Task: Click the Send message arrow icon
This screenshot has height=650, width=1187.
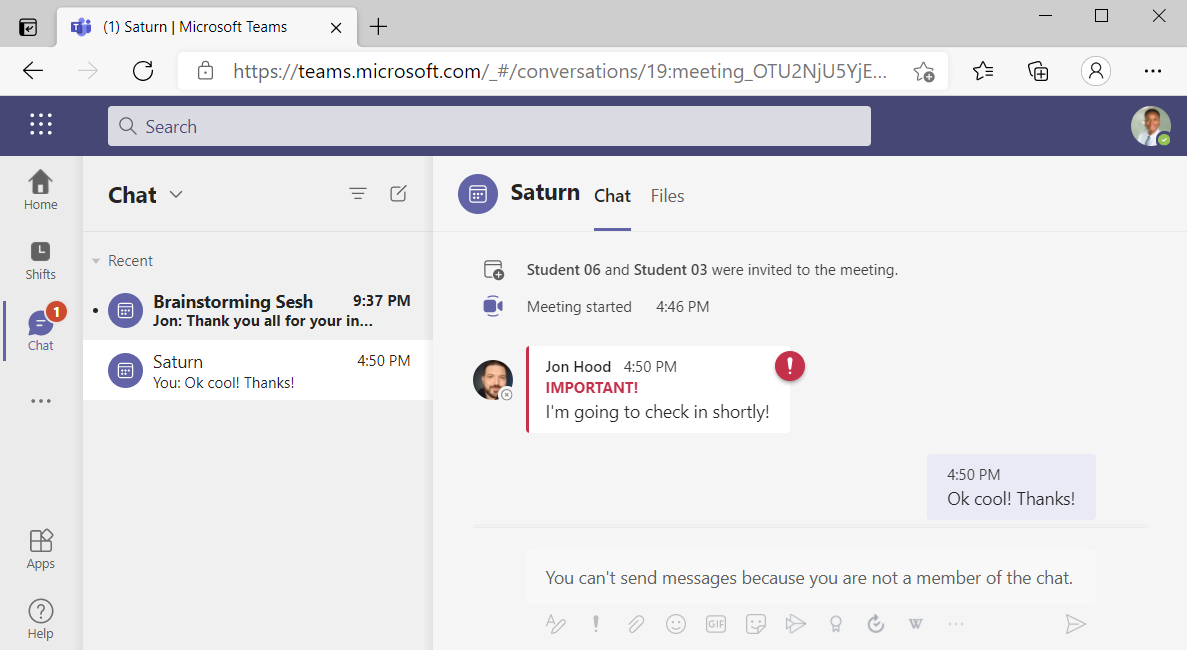Action: click(x=1075, y=624)
